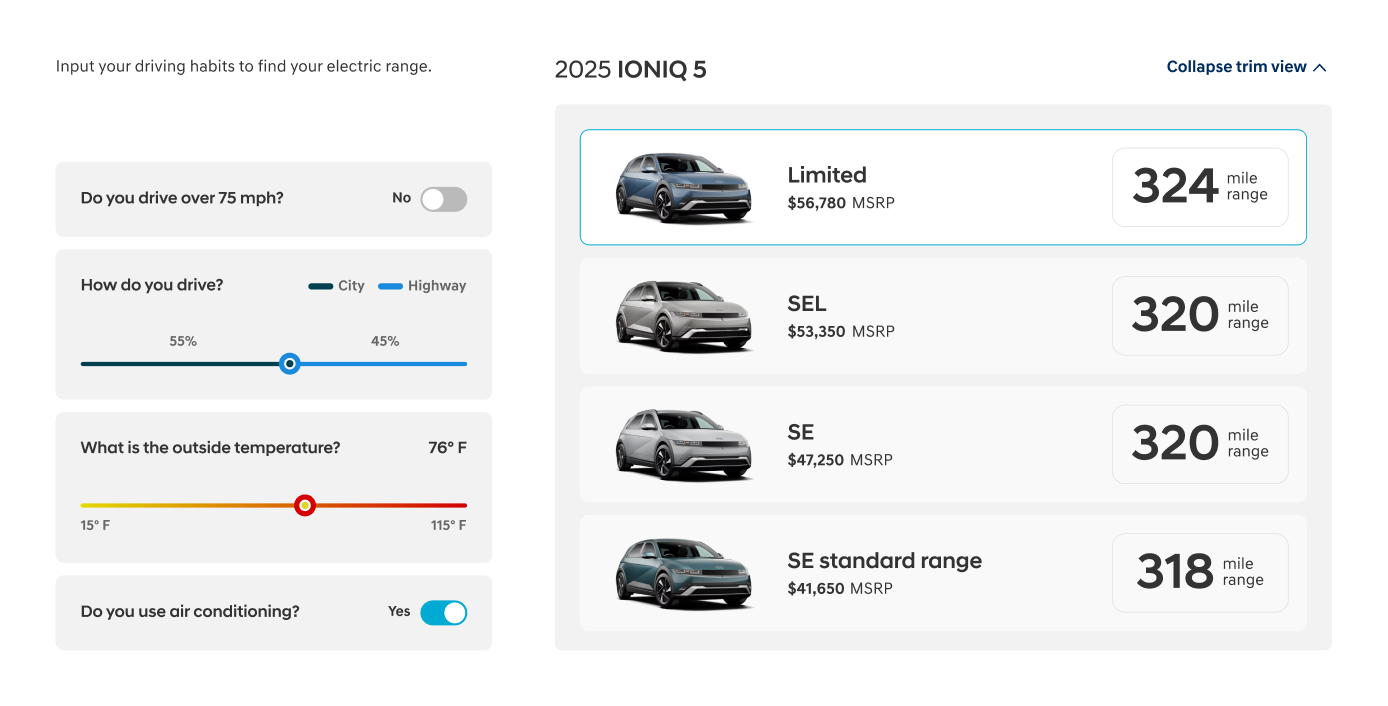The image size is (1388, 706).
Task: Click the chevron next to Collapse trim view
Action: click(x=1320, y=66)
